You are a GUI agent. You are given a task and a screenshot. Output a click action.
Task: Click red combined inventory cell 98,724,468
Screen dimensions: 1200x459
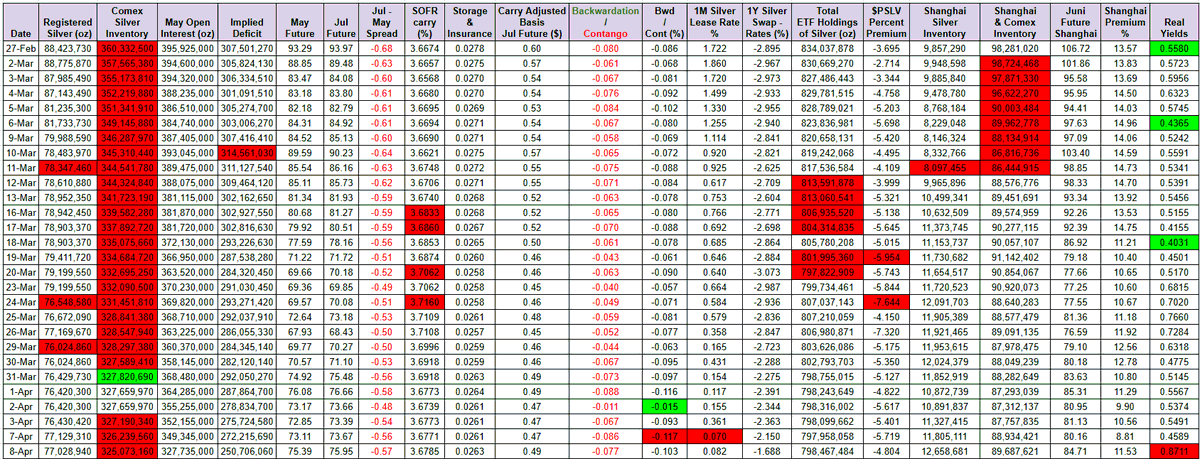click(x=1014, y=61)
